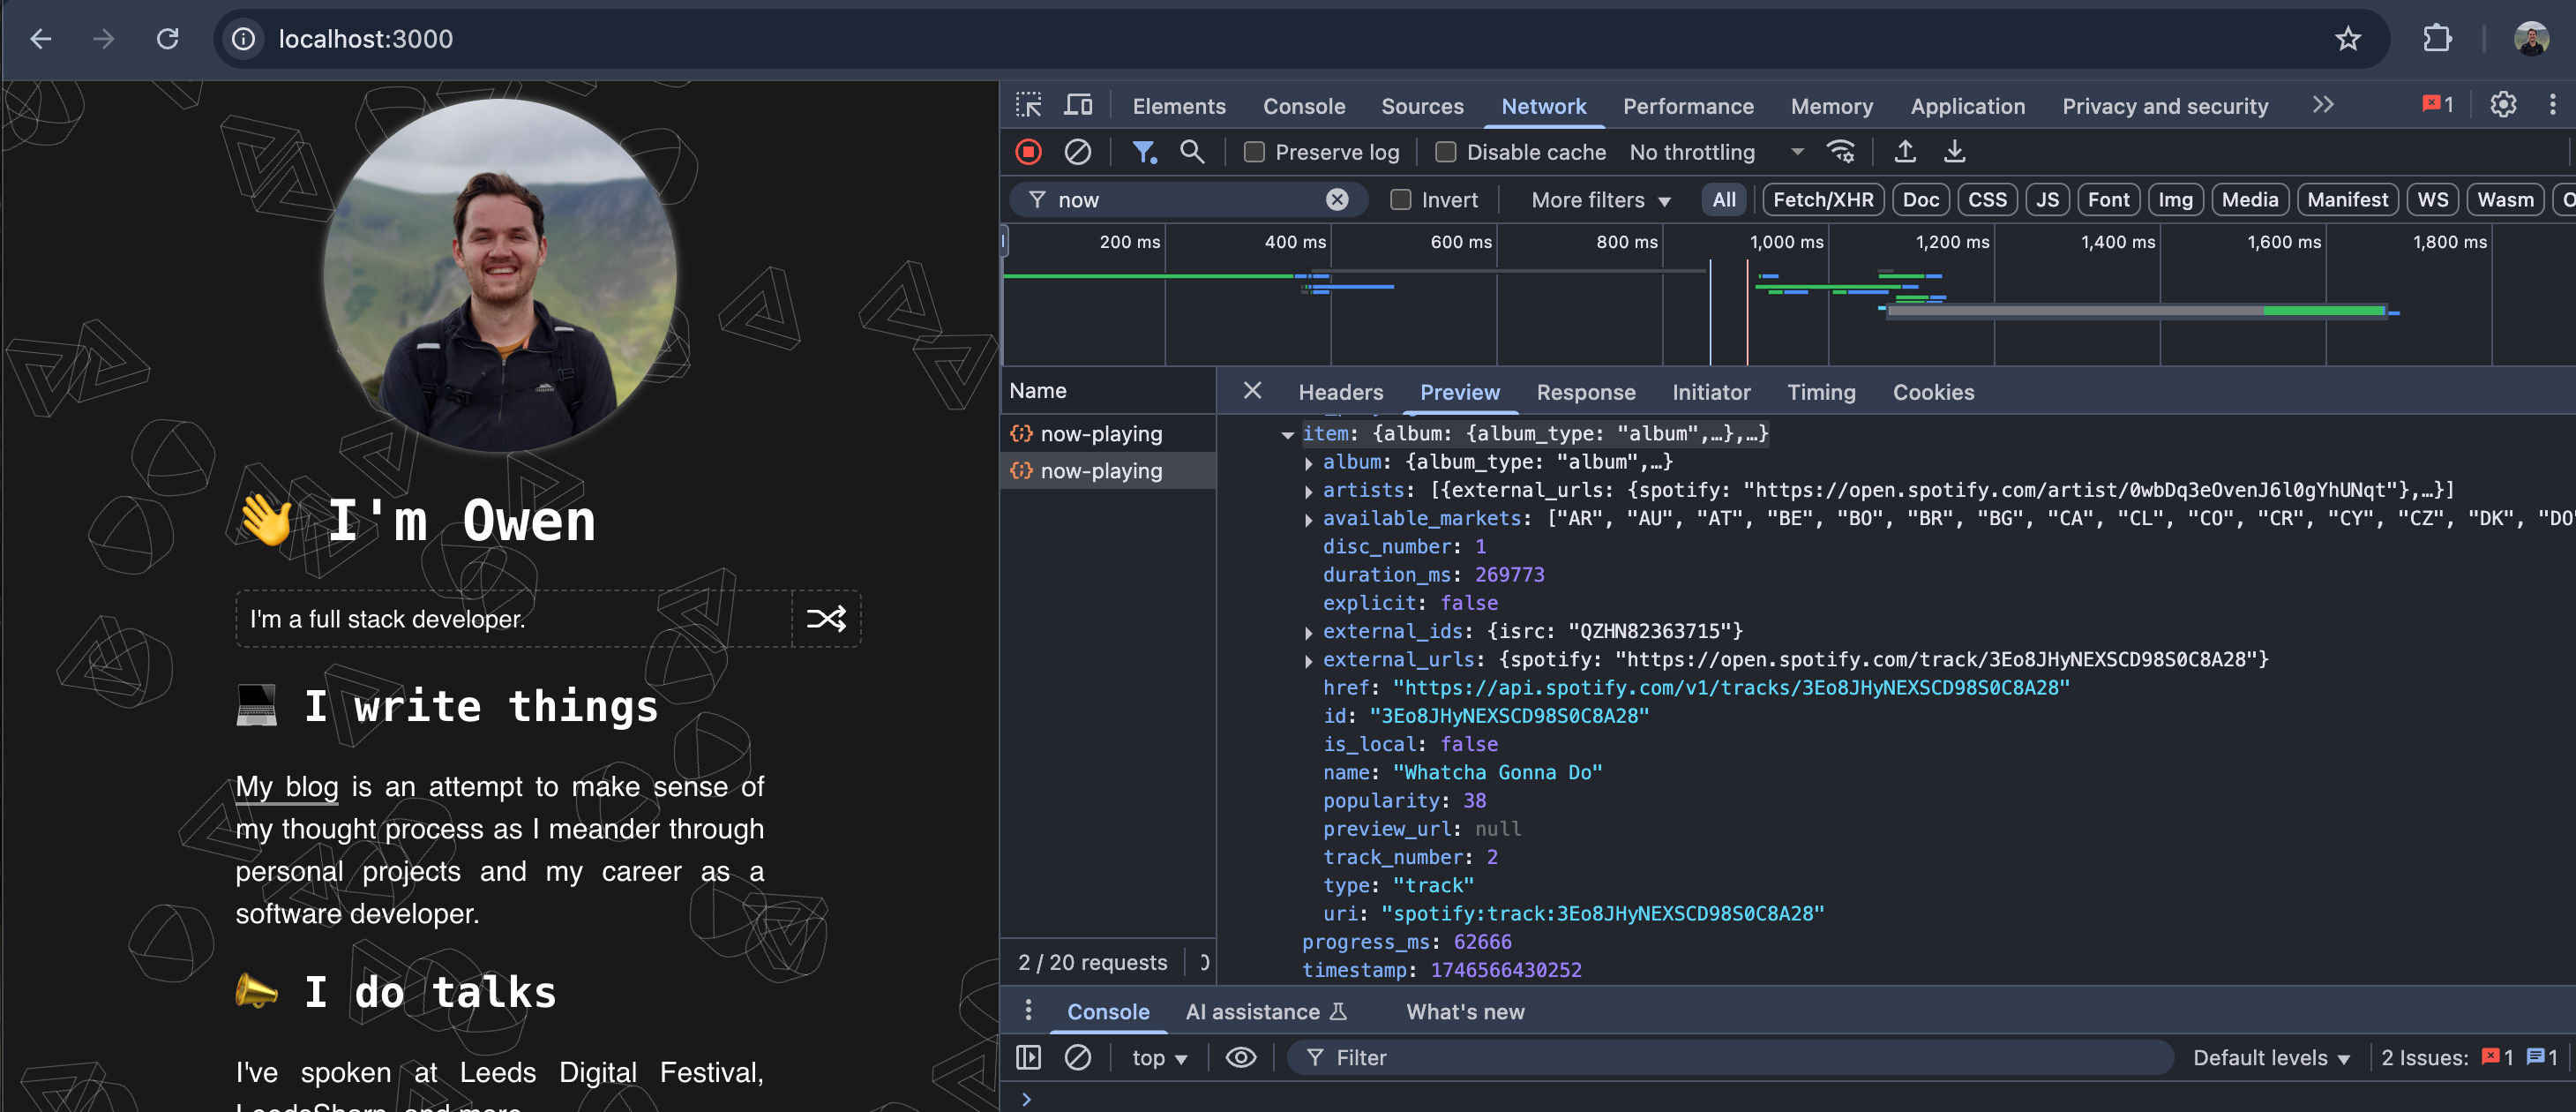Switch to the Elements panel
The image size is (2576, 1112).
click(x=1178, y=106)
